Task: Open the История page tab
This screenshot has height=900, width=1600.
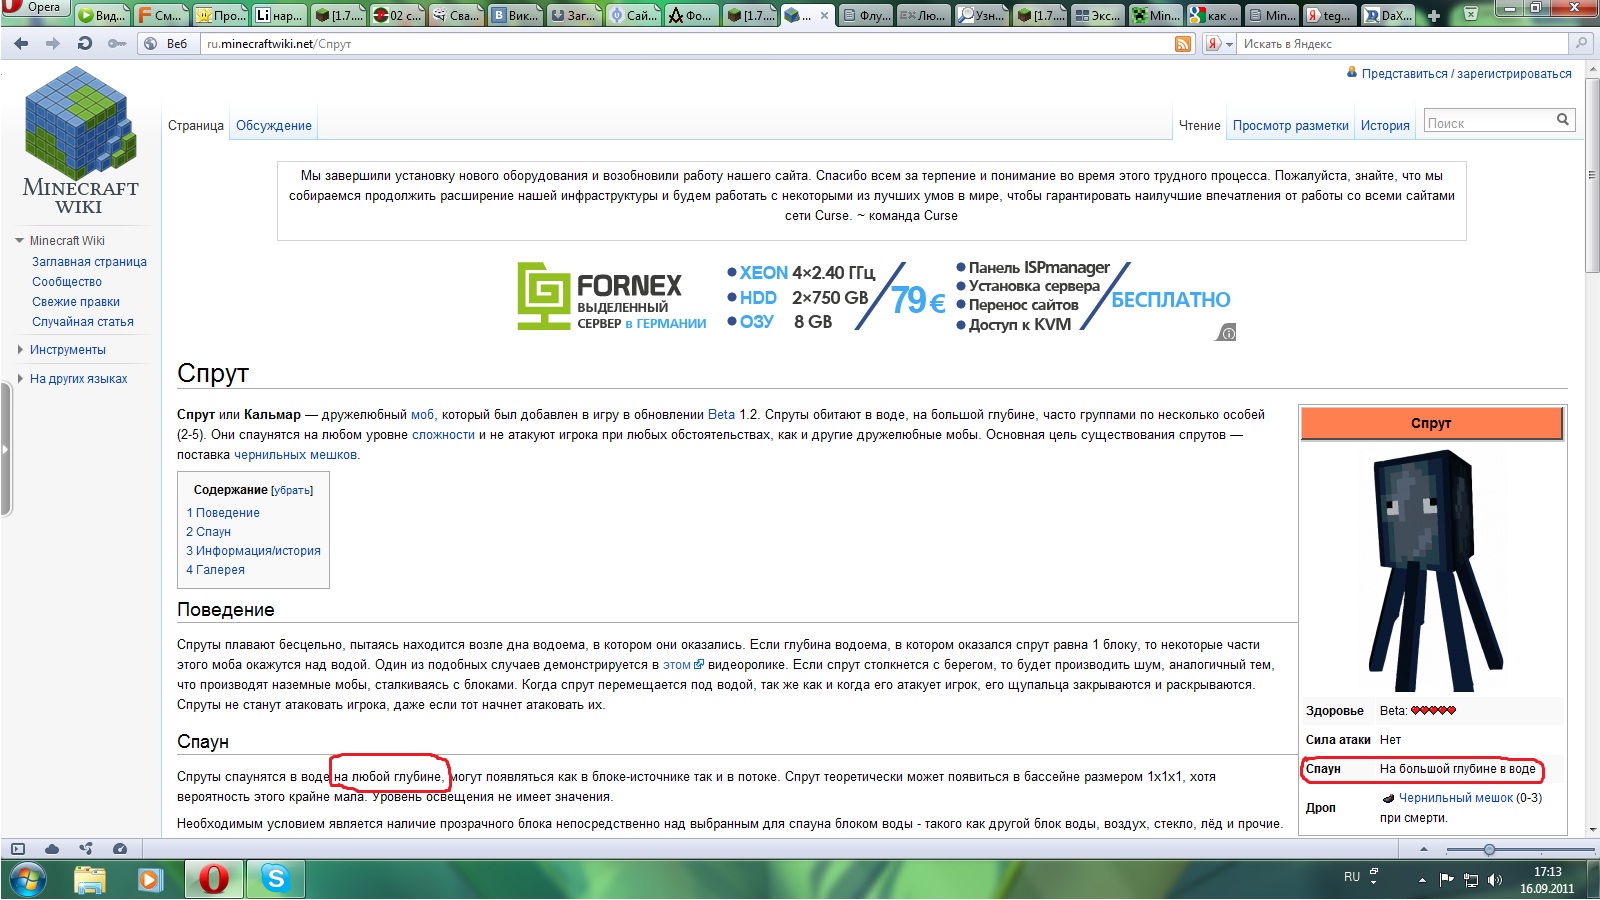Action: coord(1384,126)
